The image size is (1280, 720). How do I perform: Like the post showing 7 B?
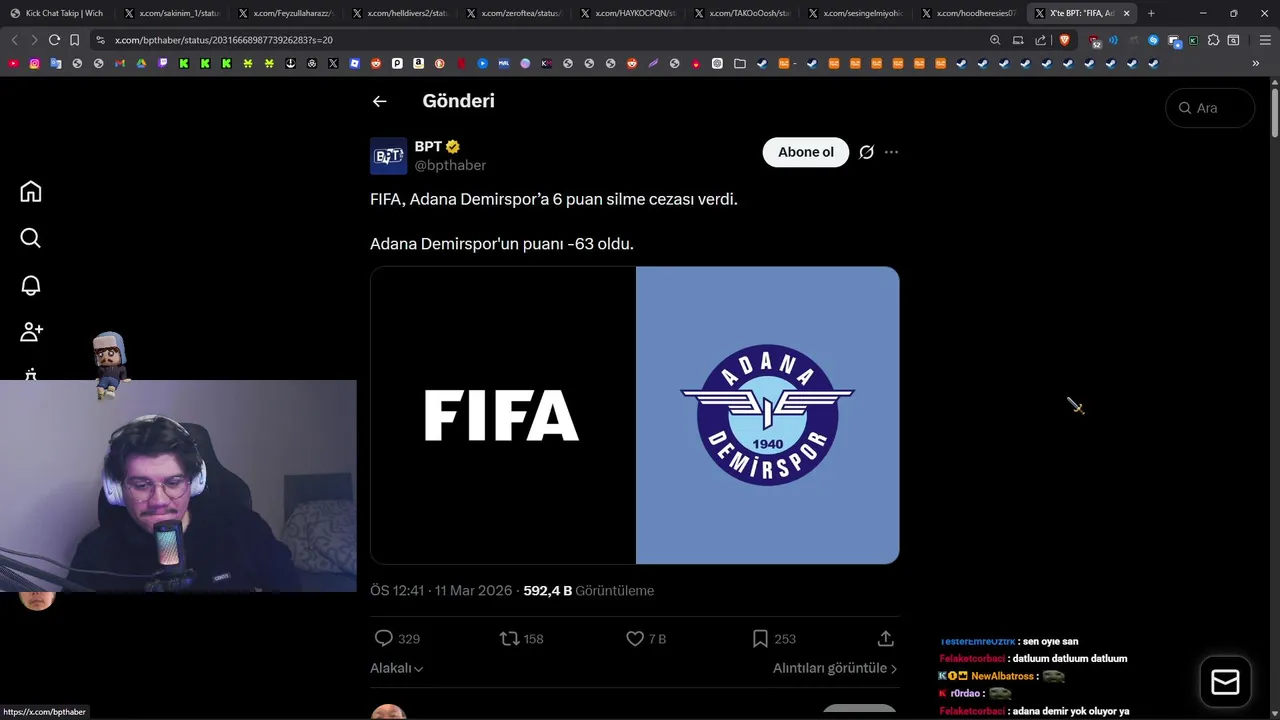[635, 638]
